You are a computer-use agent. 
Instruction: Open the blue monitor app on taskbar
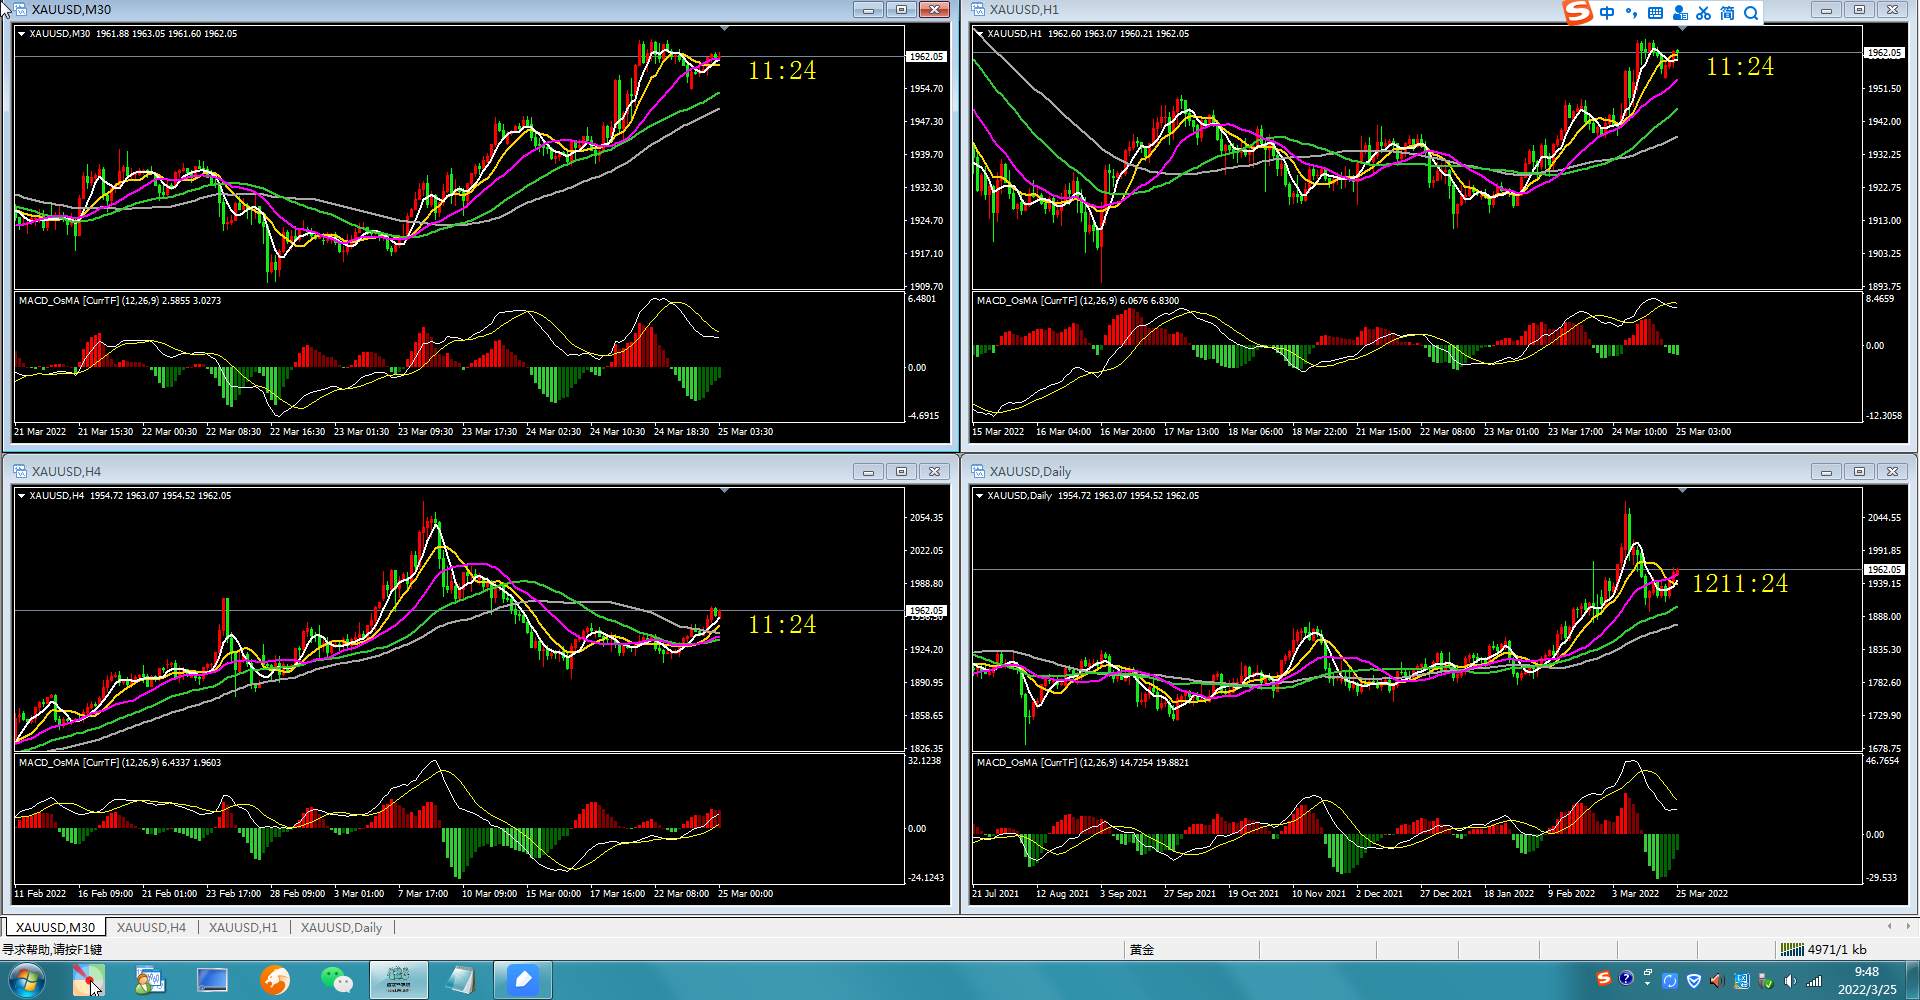click(212, 981)
